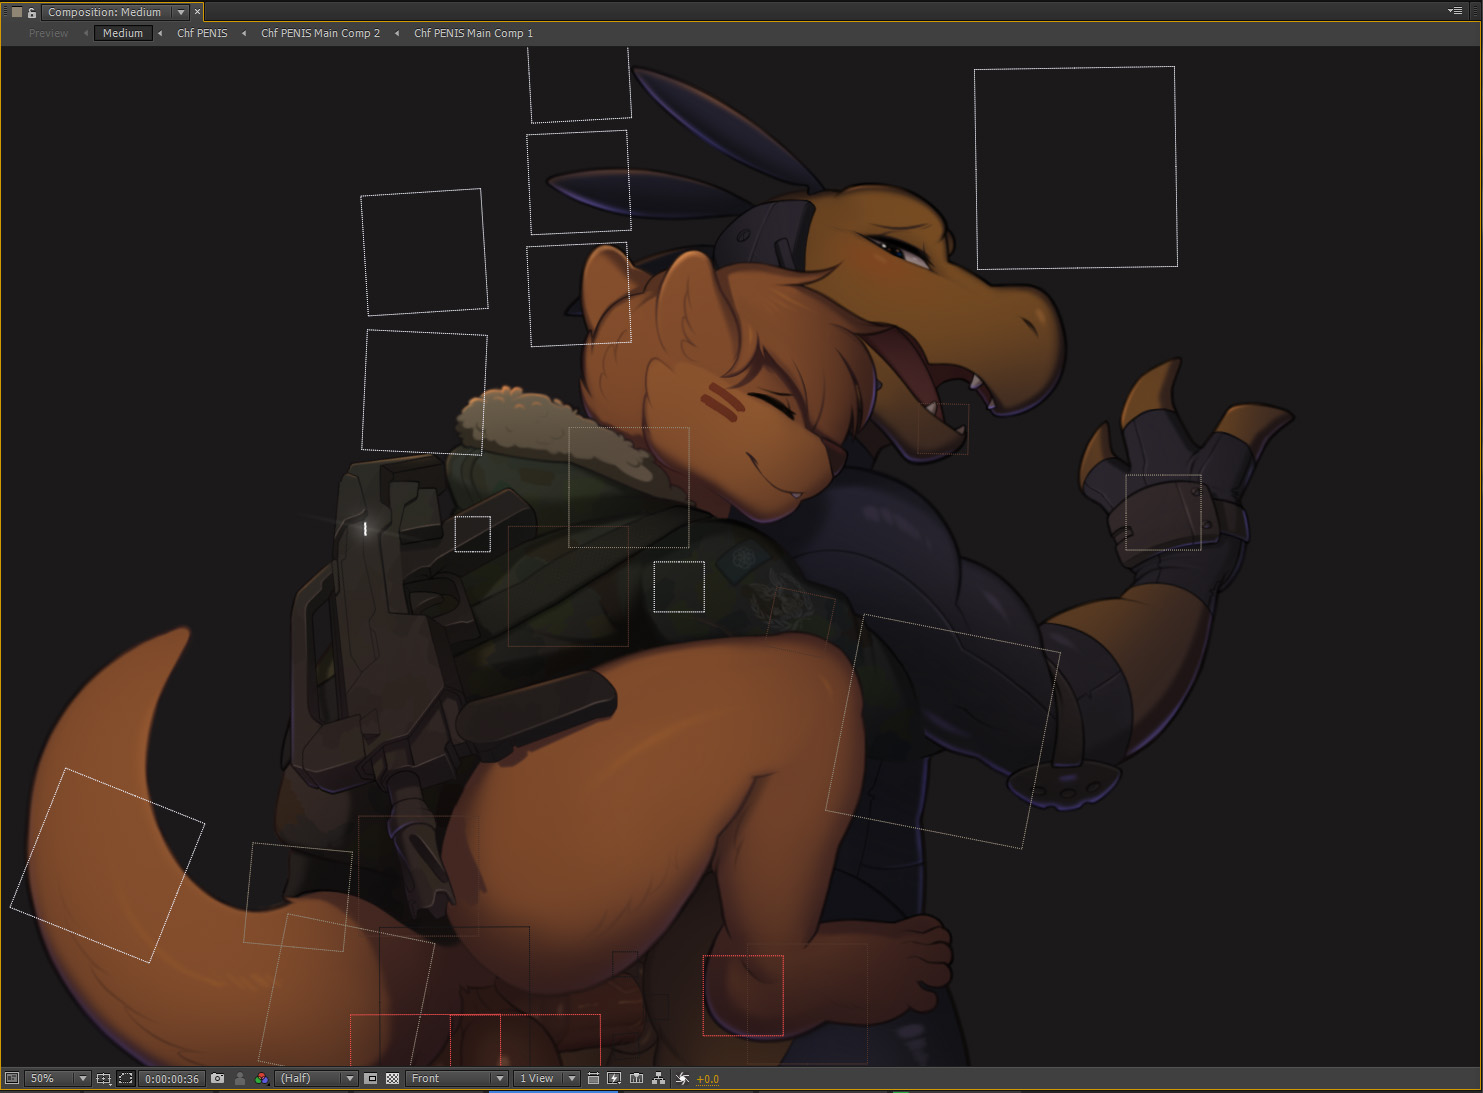The width and height of the screenshot is (1483, 1093).
Task: Toggle the Region of Interest button
Action: (371, 1078)
